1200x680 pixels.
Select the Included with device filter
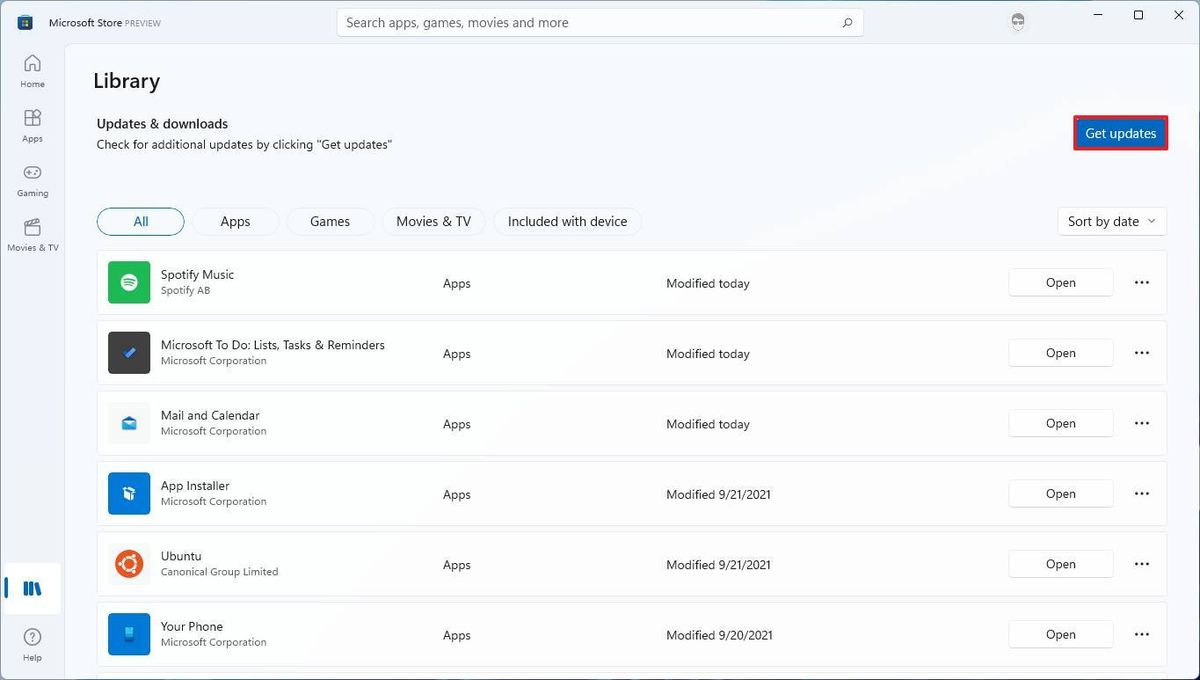(x=567, y=221)
